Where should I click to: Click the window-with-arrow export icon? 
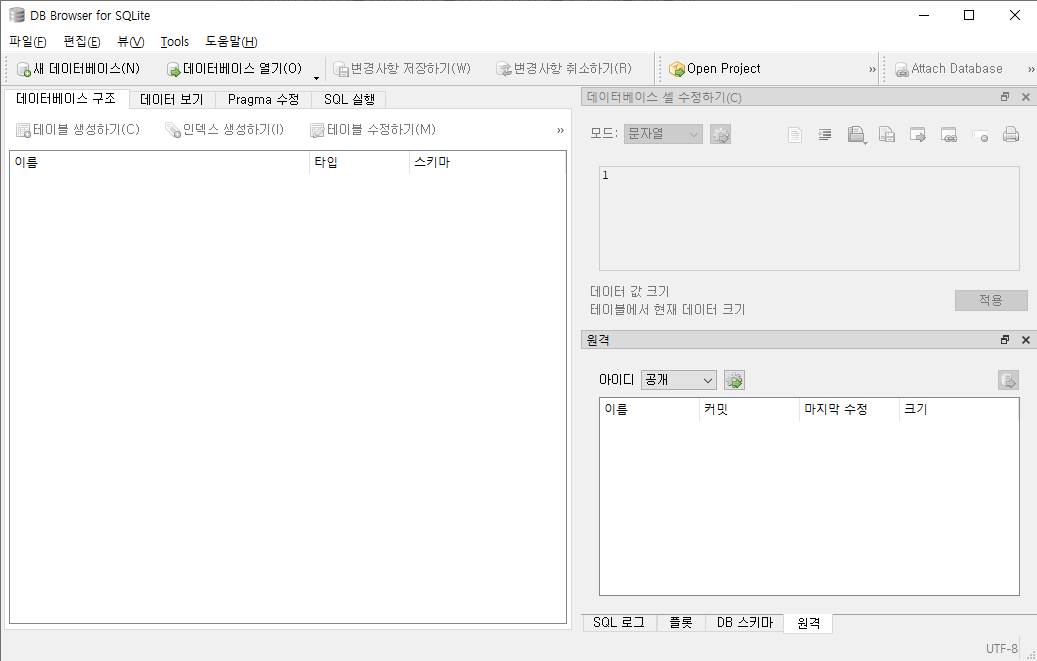[x=918, y=135]
